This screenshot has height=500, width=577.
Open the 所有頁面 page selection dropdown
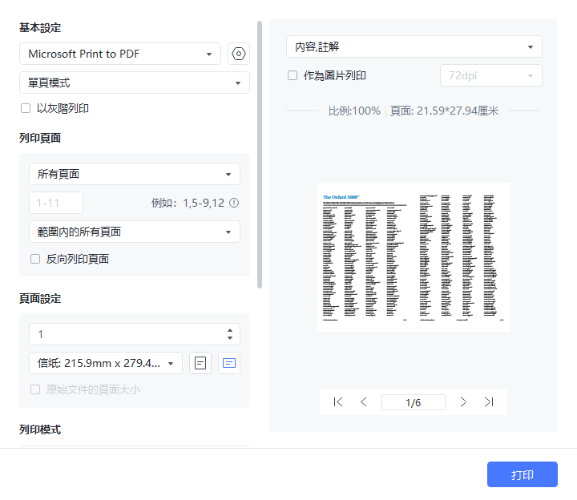coord(135,174)
